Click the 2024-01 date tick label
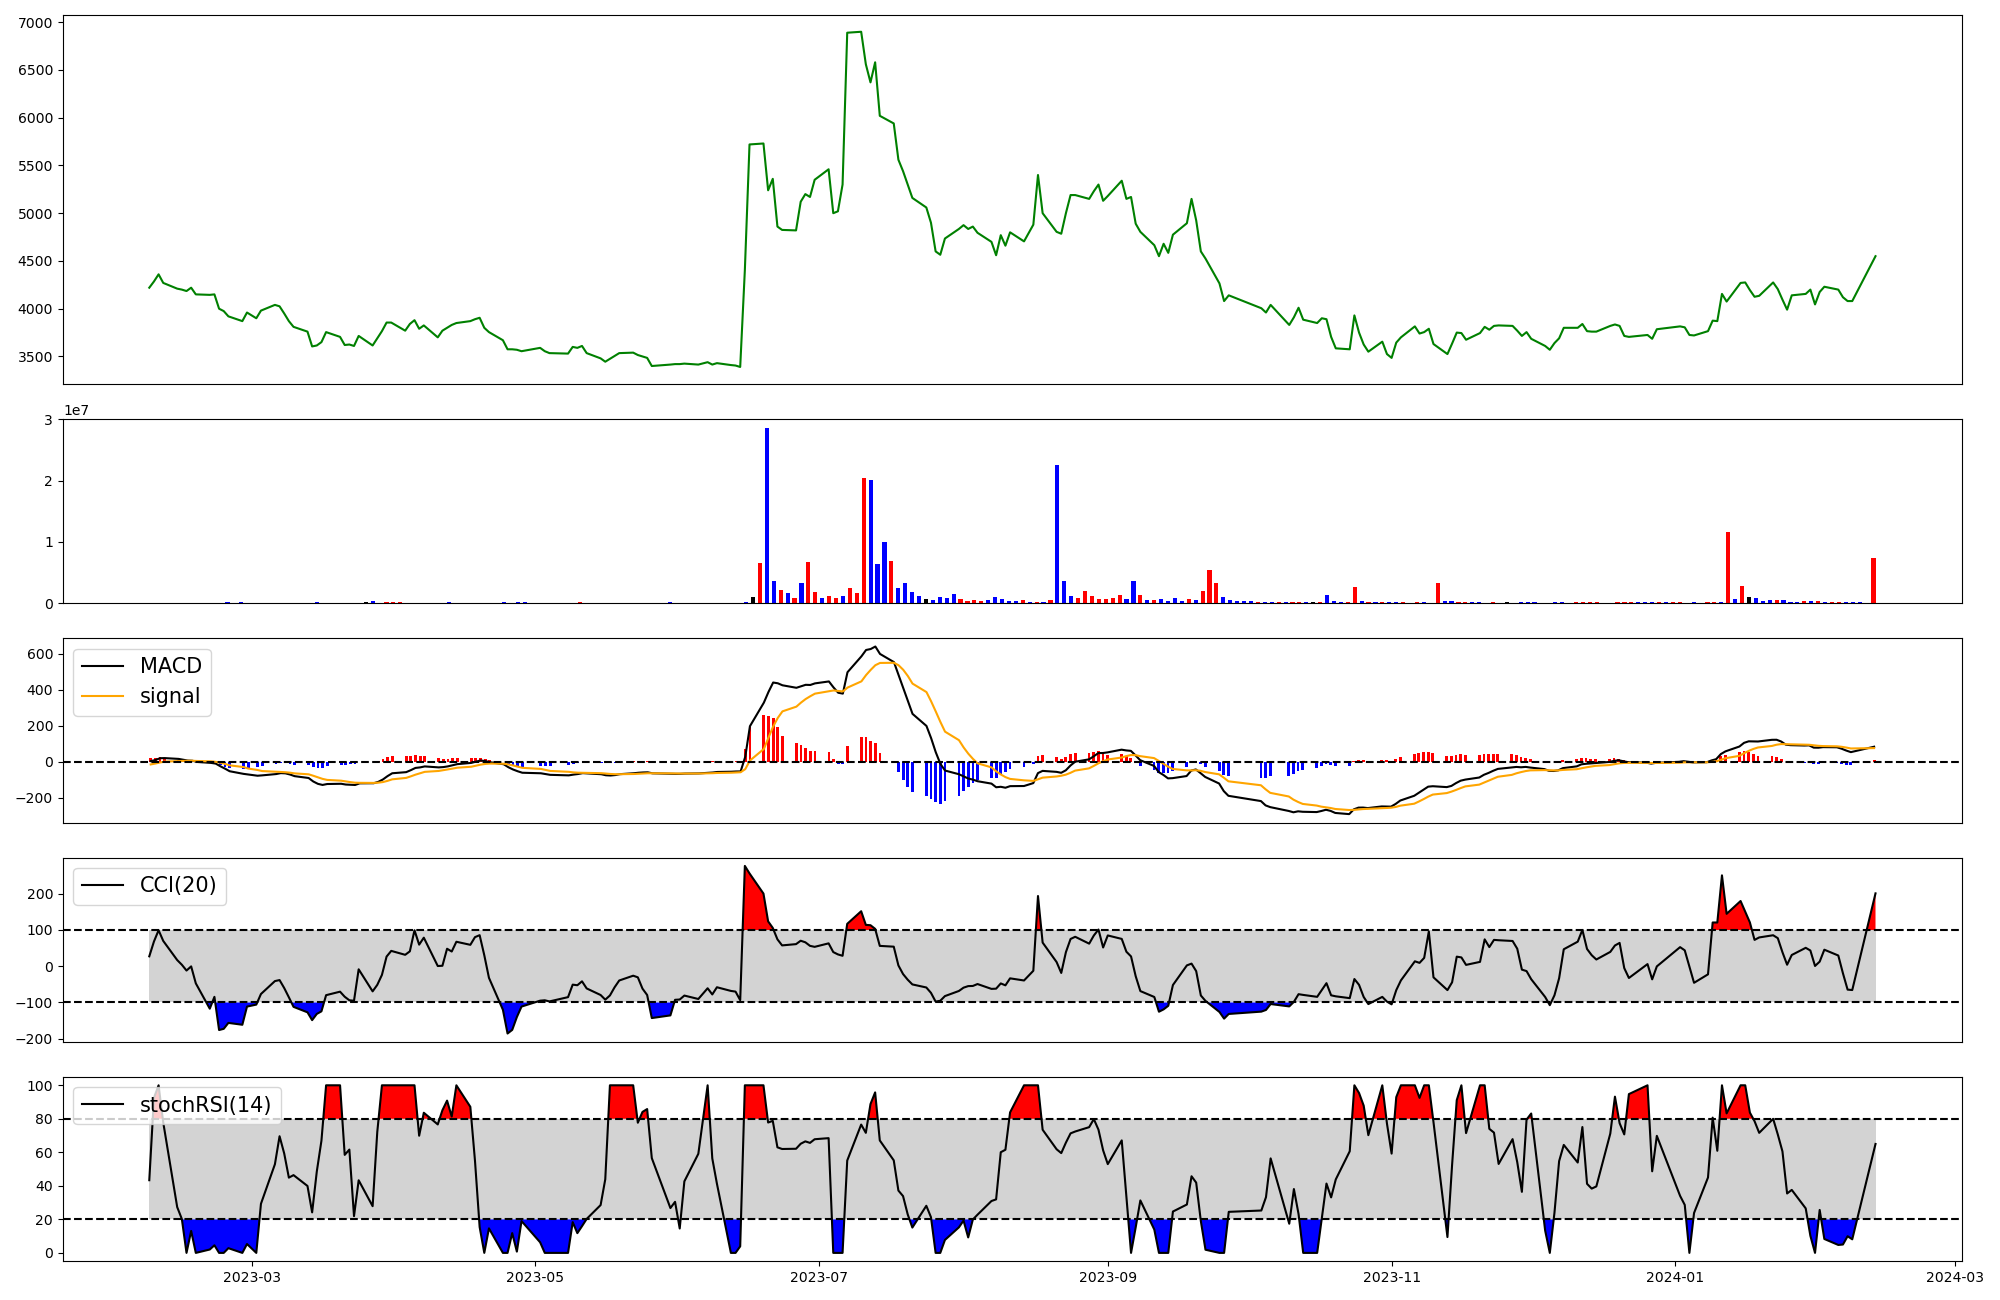The image size is (2000, 1300). (x=1675, y=1277)
